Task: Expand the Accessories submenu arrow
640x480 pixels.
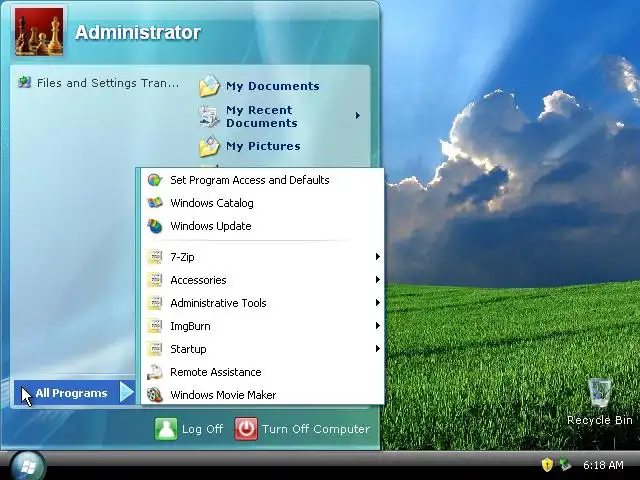Action: click(378, 280)
